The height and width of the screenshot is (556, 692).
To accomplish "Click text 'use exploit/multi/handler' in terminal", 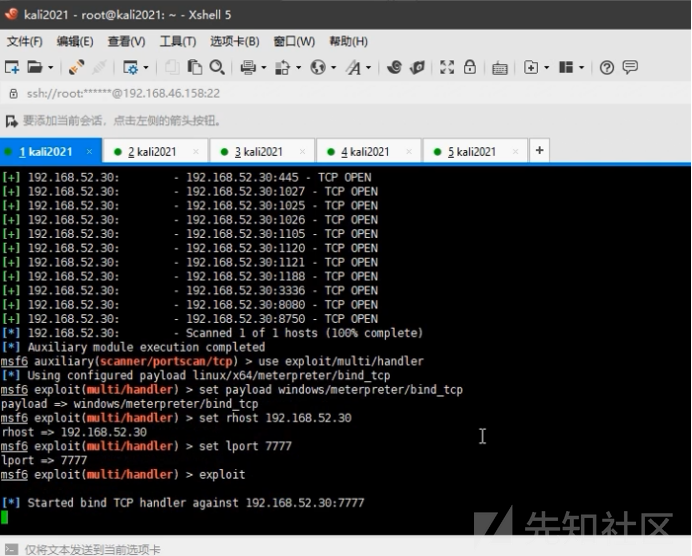I will 341,361.
